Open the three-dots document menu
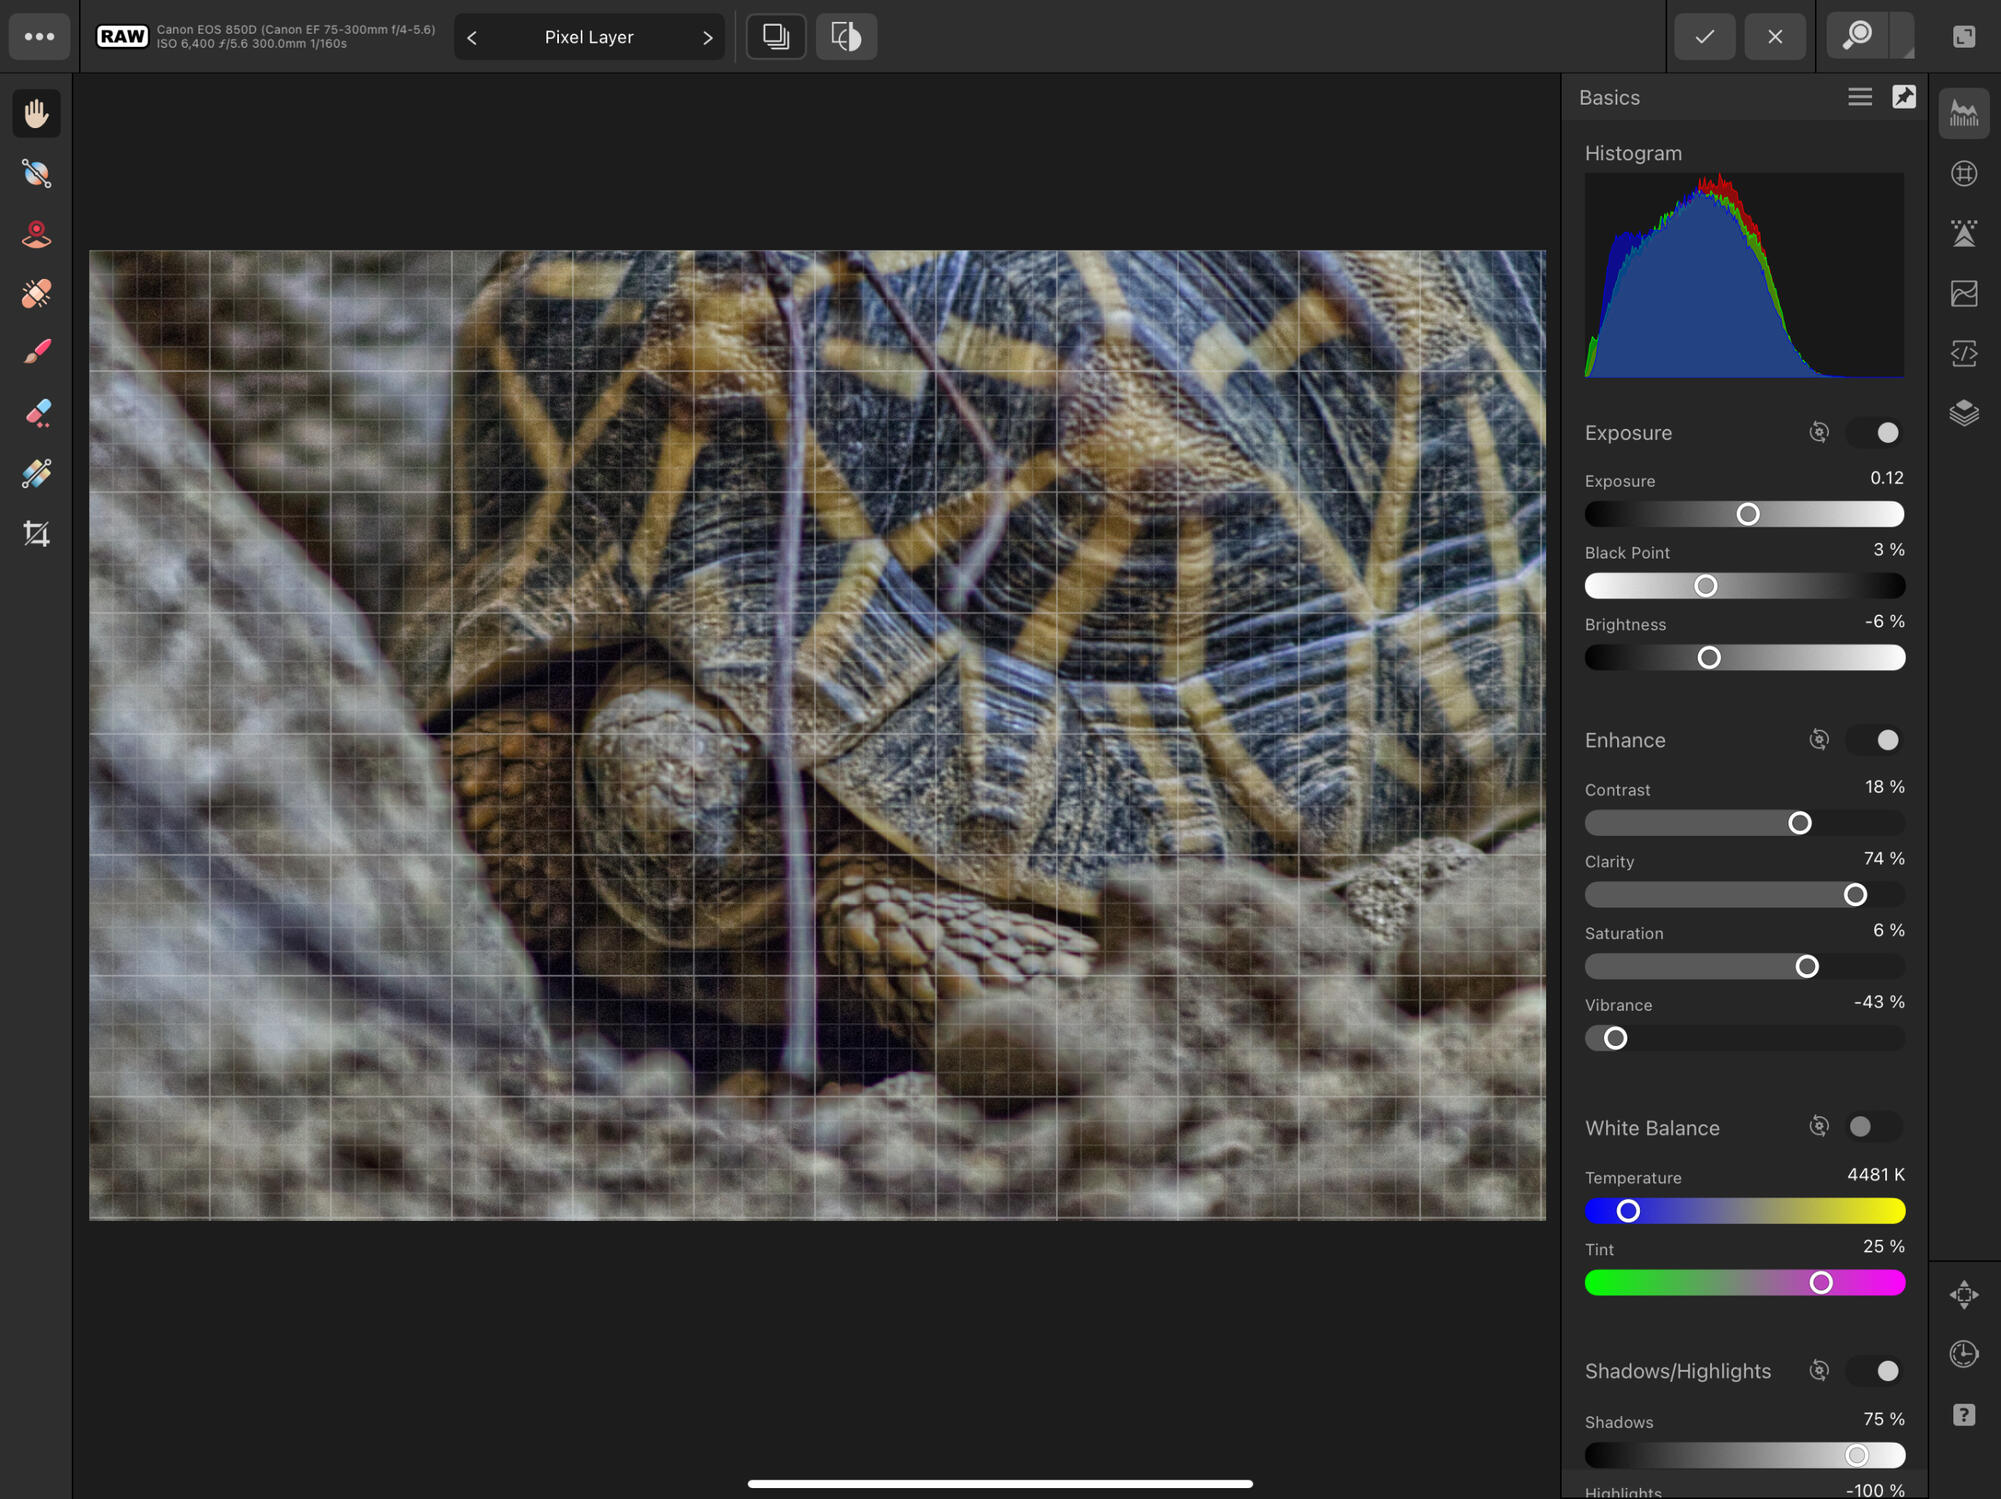The height and width of the screenshot is (1499, 2001). click(x=39, y=37)
